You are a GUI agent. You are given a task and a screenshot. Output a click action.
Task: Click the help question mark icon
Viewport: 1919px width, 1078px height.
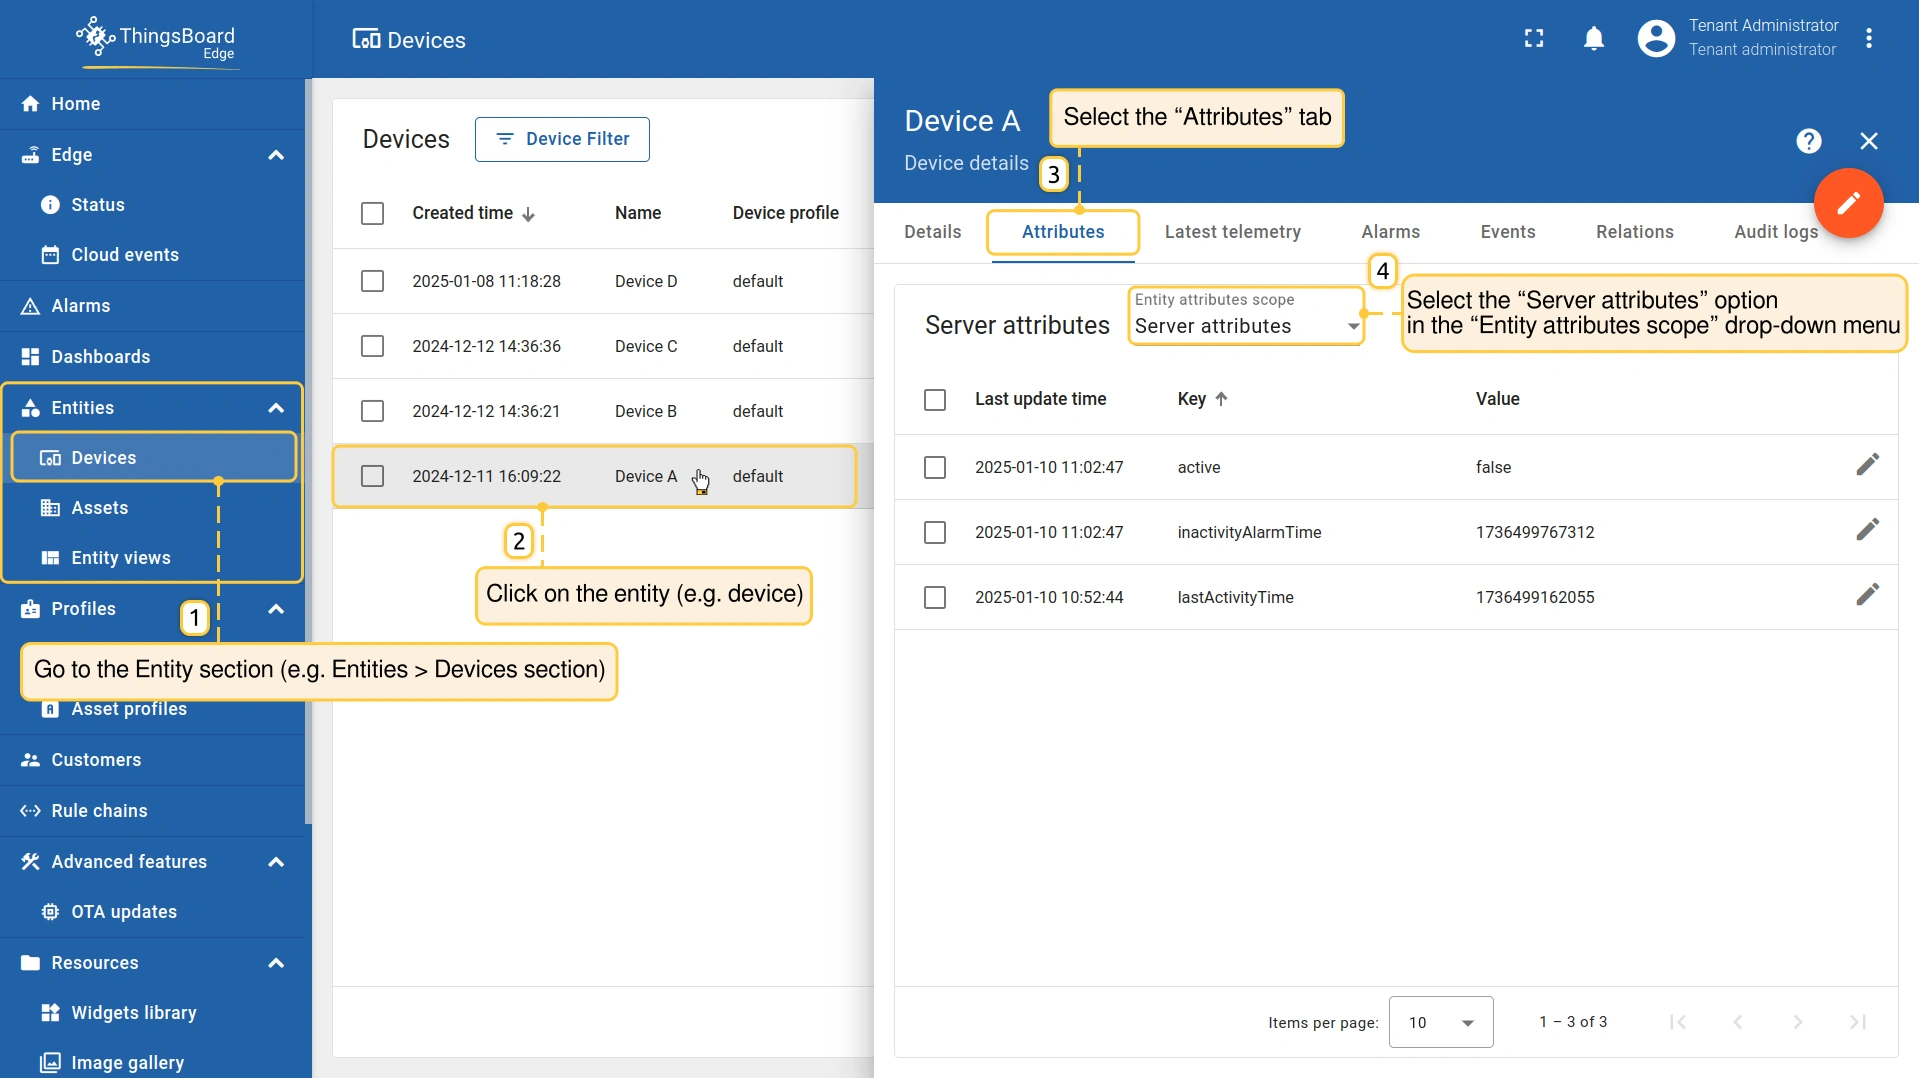point(1808,141)
